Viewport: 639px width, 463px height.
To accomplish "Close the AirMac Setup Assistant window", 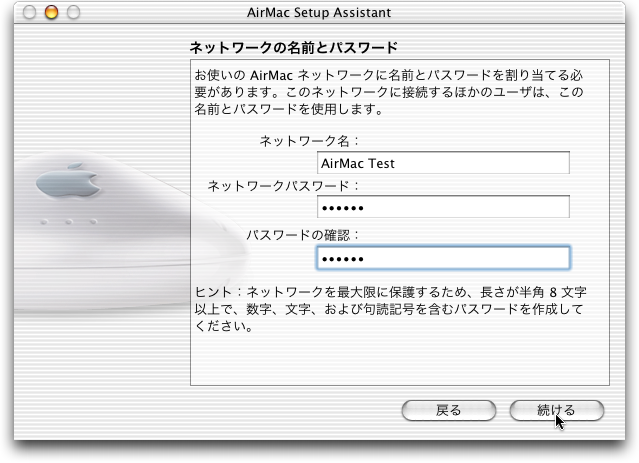I will pyautogui.click(x=31, y=13).
